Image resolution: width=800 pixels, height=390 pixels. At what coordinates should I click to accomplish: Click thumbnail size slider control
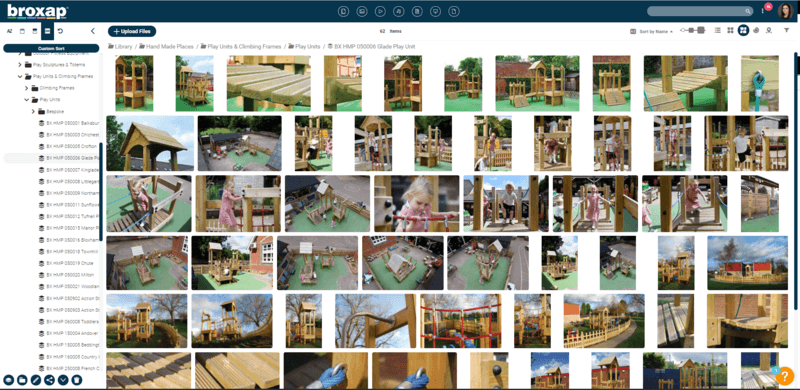point(693,31)
